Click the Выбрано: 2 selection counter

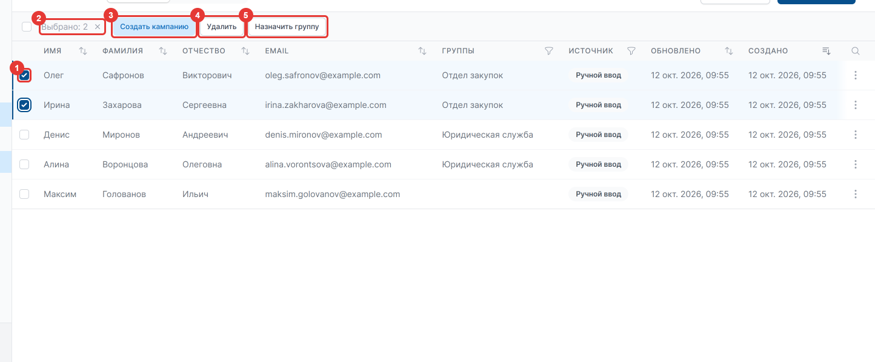[64, 27]
